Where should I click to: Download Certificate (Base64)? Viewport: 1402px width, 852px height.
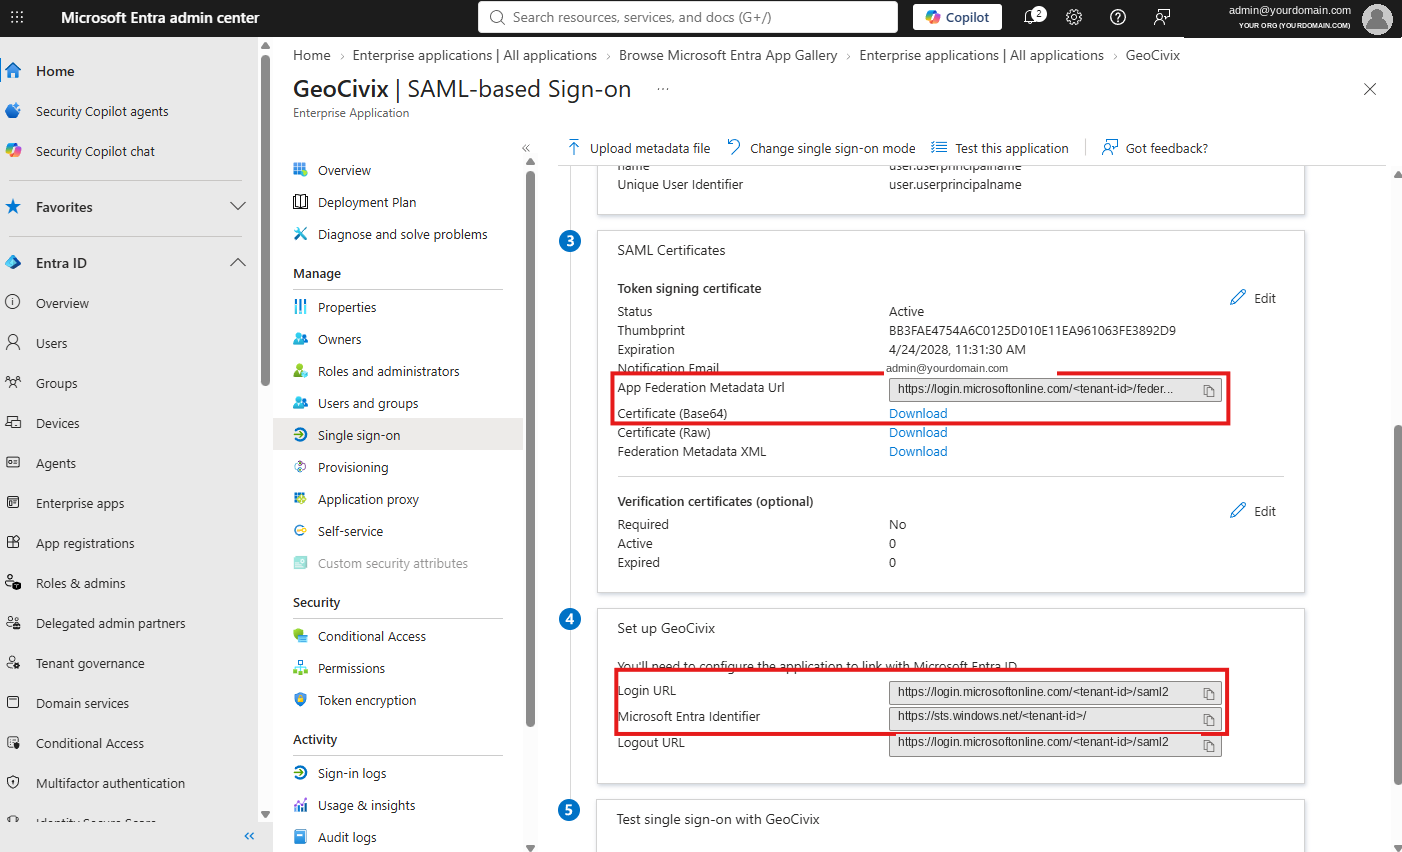click(x=918, y=413)
